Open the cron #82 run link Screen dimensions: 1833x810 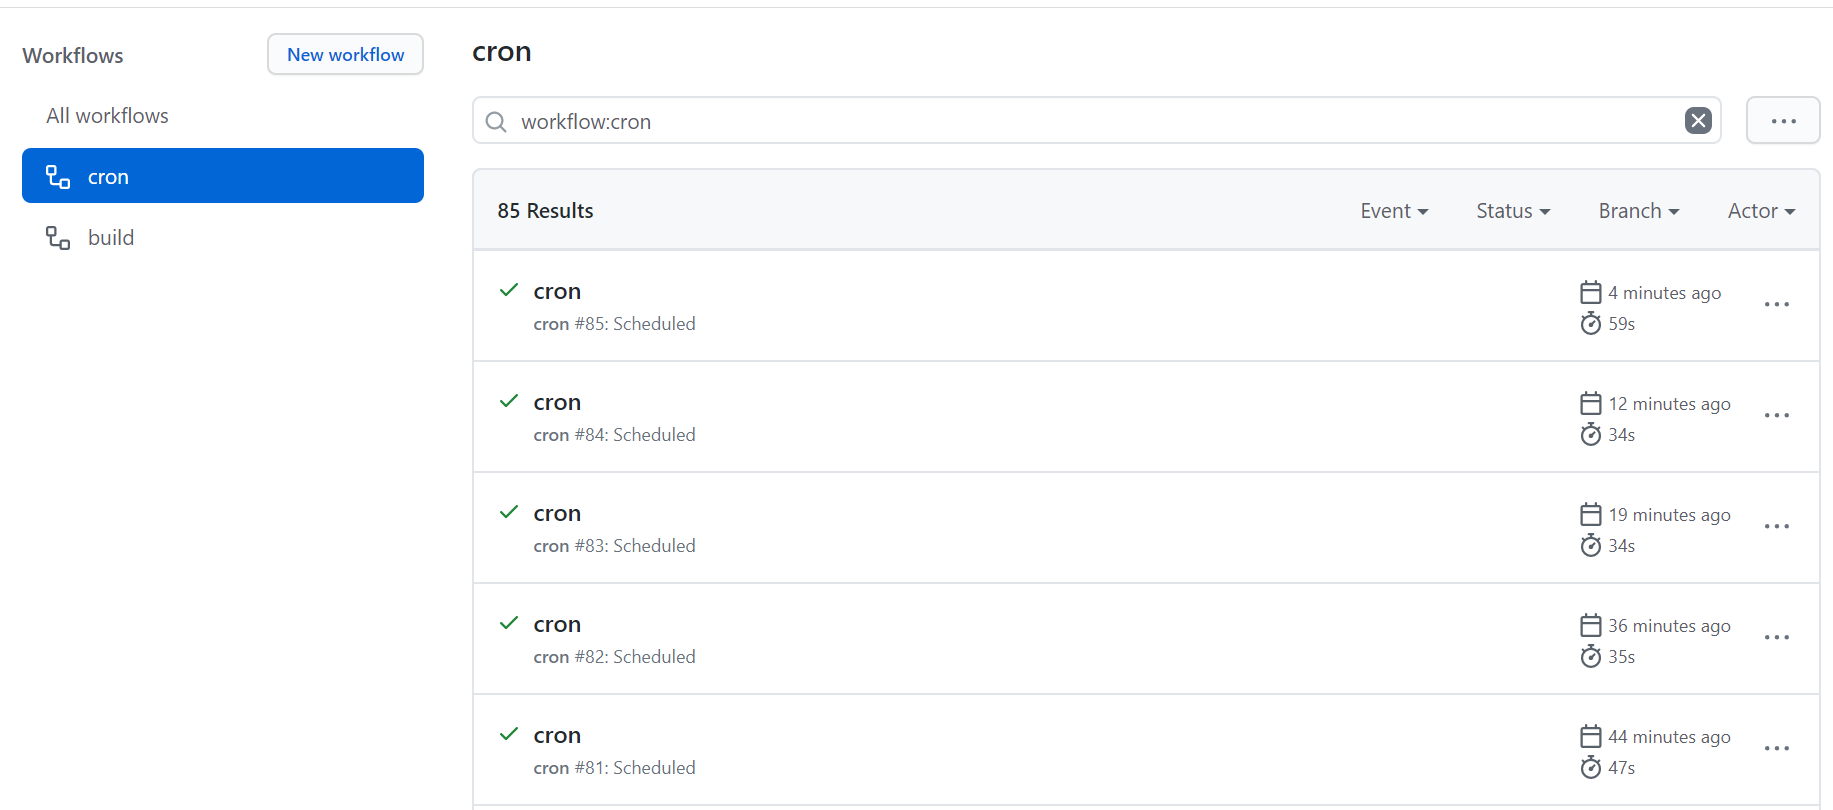[x=557, y=625]
